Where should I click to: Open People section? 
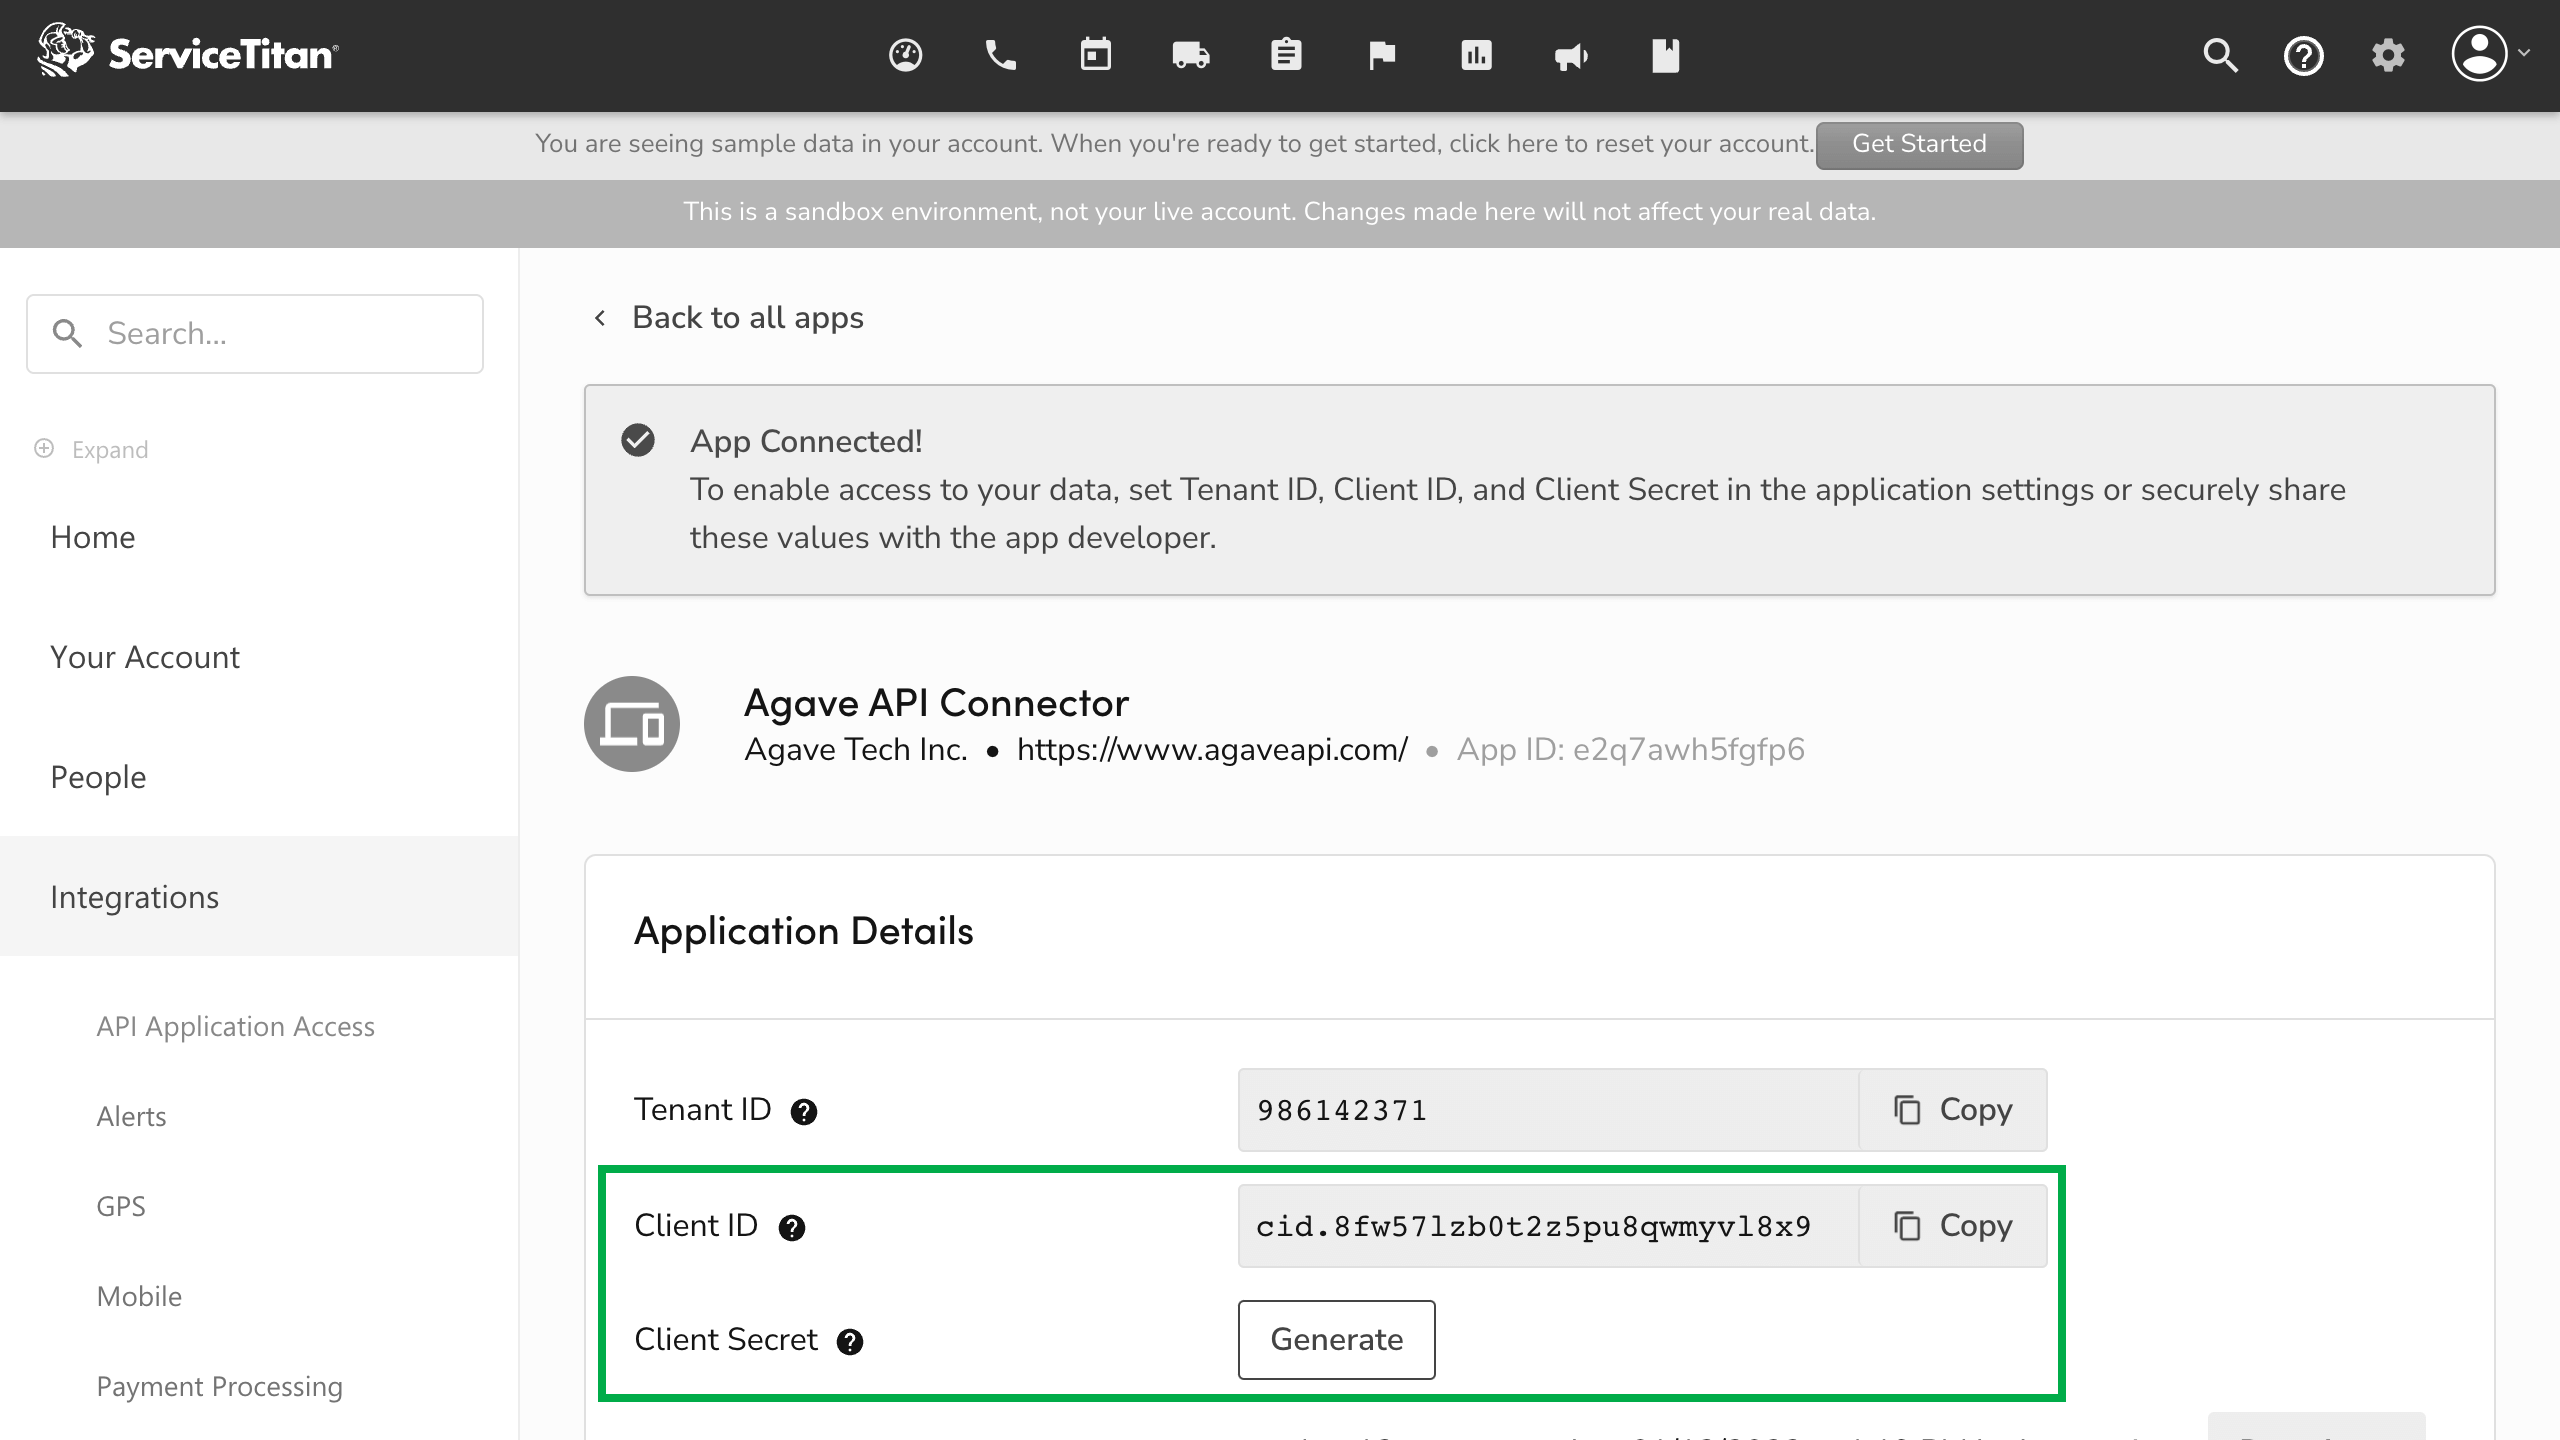point(98,777)
